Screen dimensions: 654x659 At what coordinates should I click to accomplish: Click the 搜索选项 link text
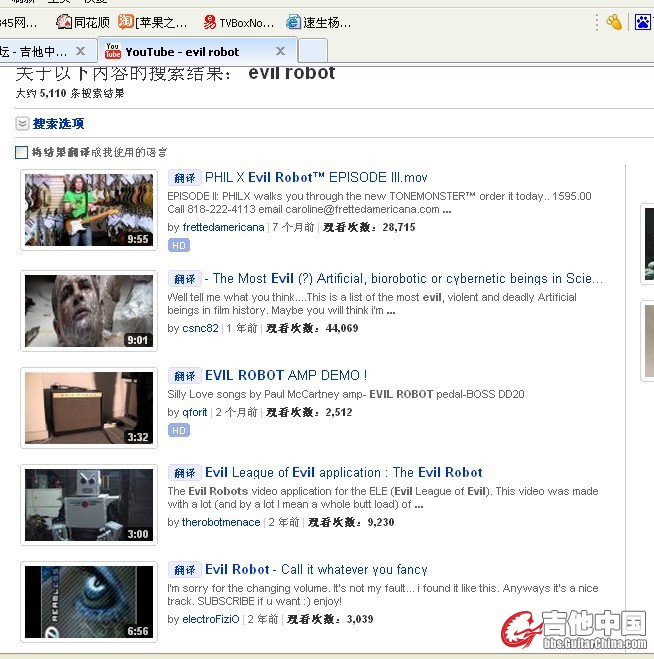tap(58, 124)
